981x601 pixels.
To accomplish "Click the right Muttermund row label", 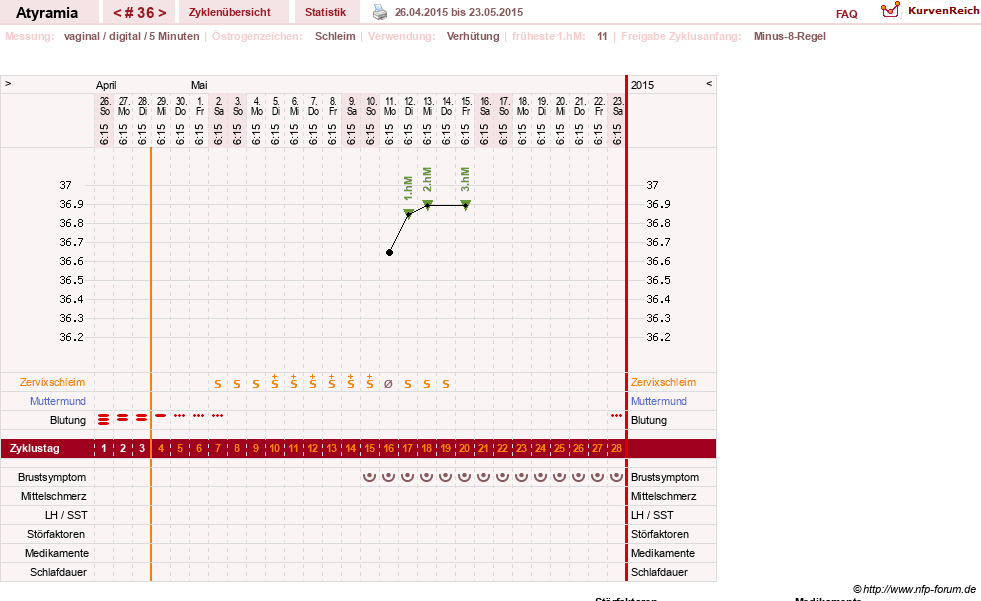I will (659, 401).
